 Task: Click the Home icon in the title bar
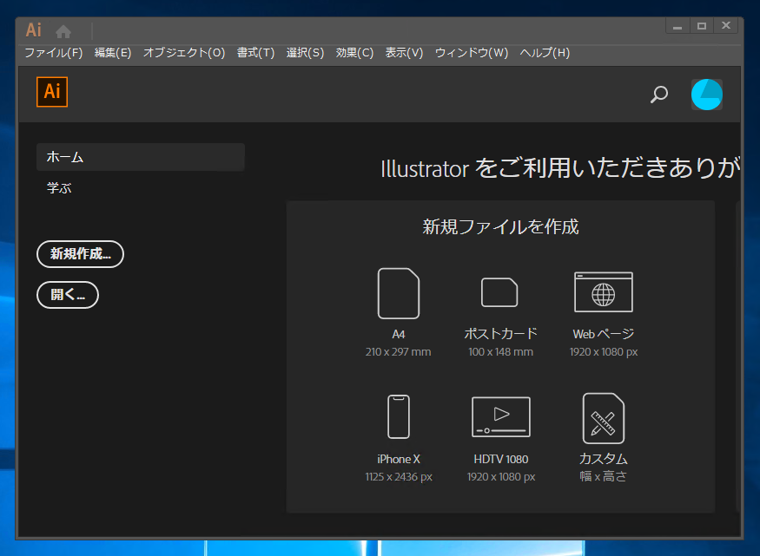tap(63, 32)
